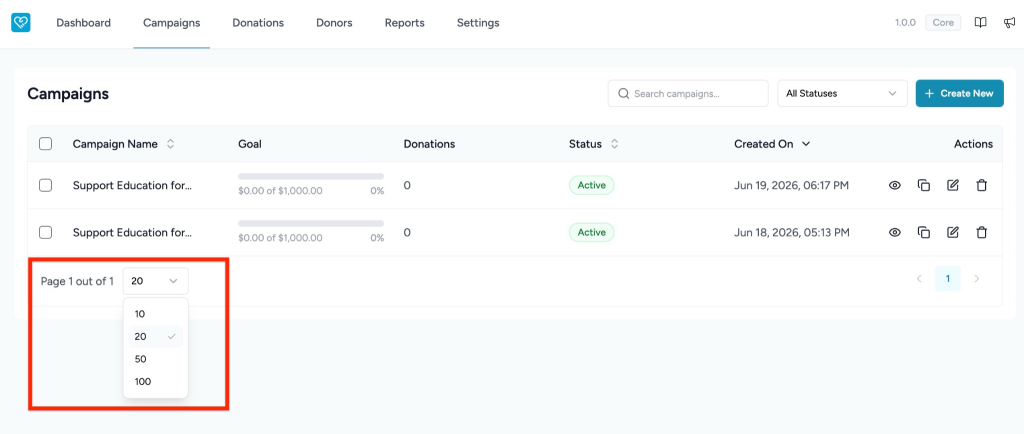
Task: Switch to the Campaigns tab
Action: tap(172, 23)
